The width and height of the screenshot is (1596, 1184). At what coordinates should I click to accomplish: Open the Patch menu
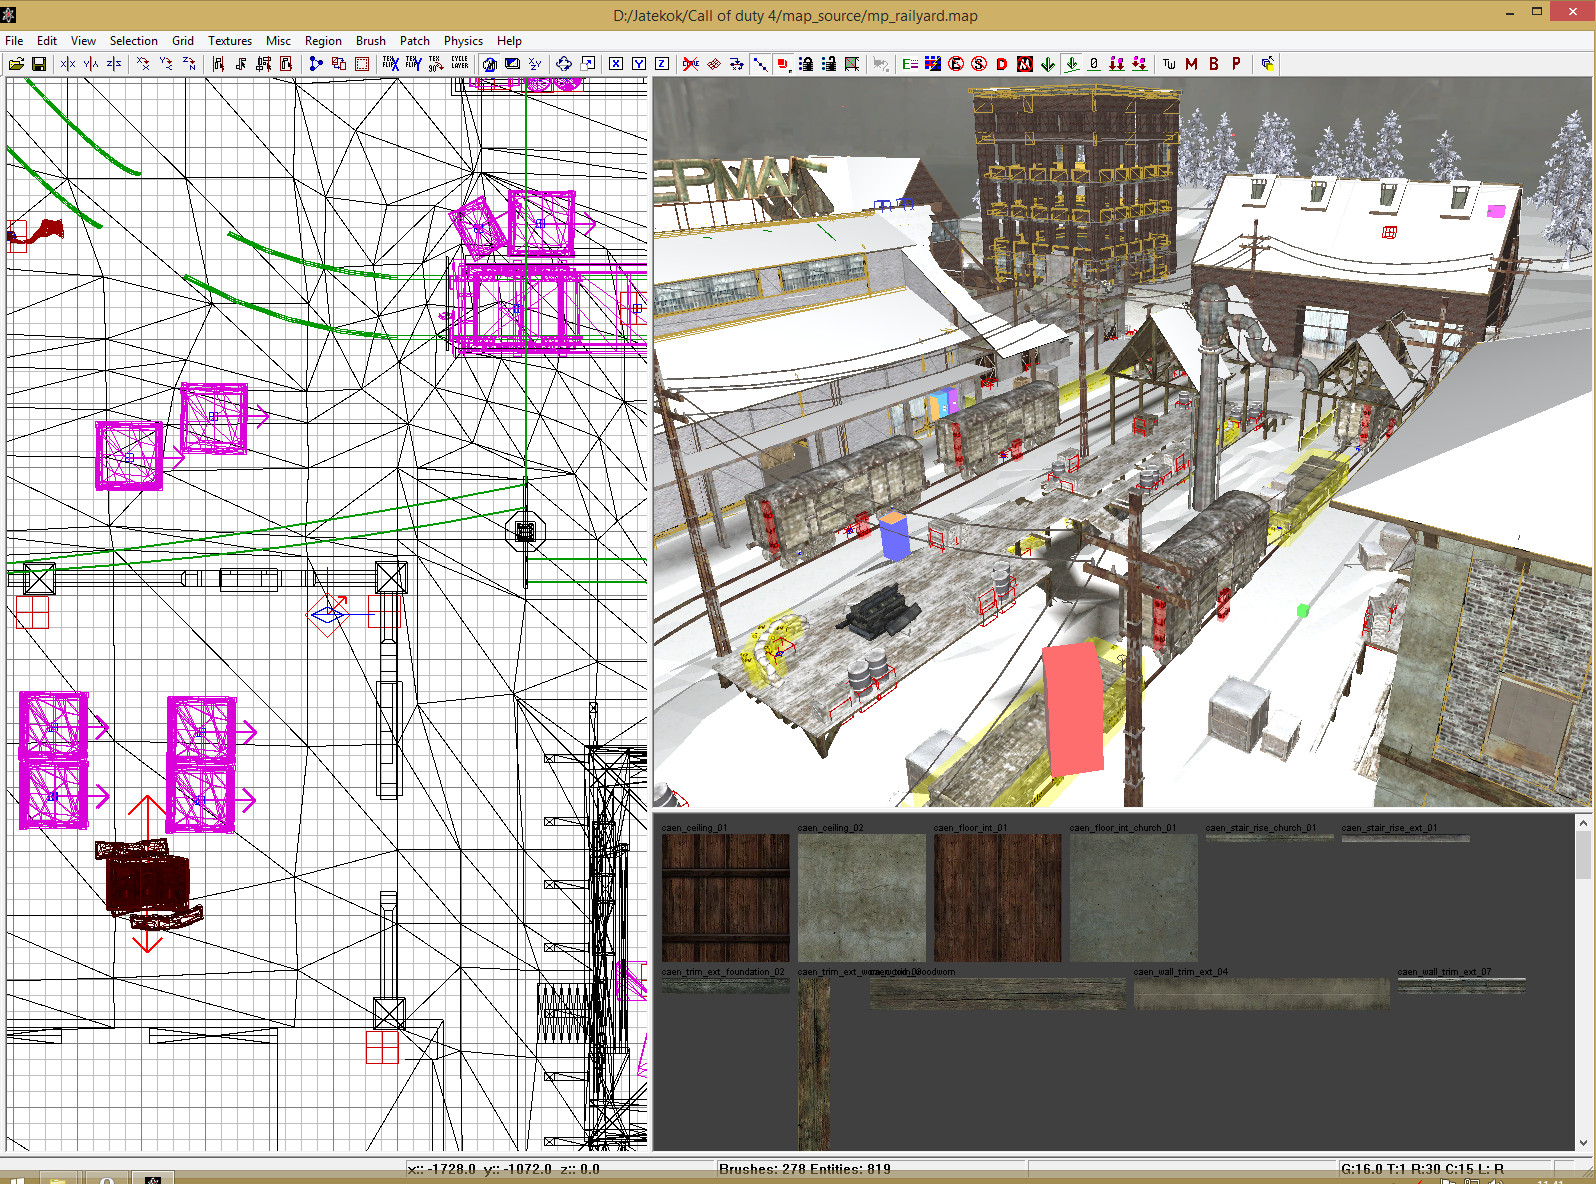point(415,41)
